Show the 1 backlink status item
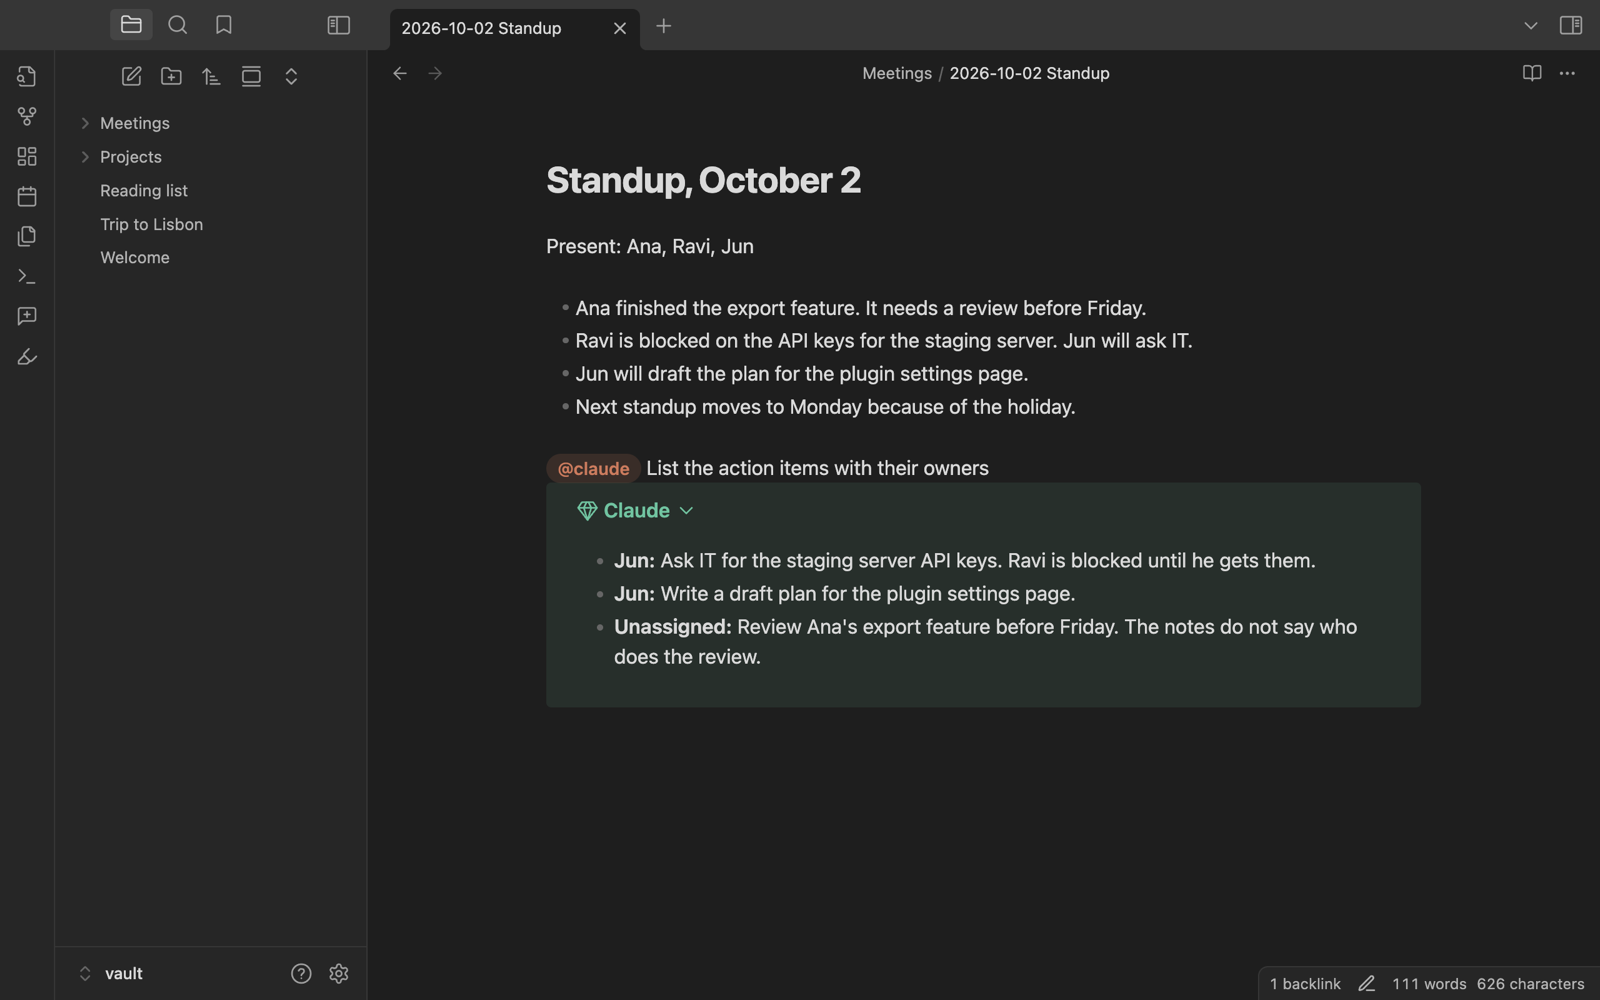Viewport: 1600px width, 1000px height. coord(1305,984)
